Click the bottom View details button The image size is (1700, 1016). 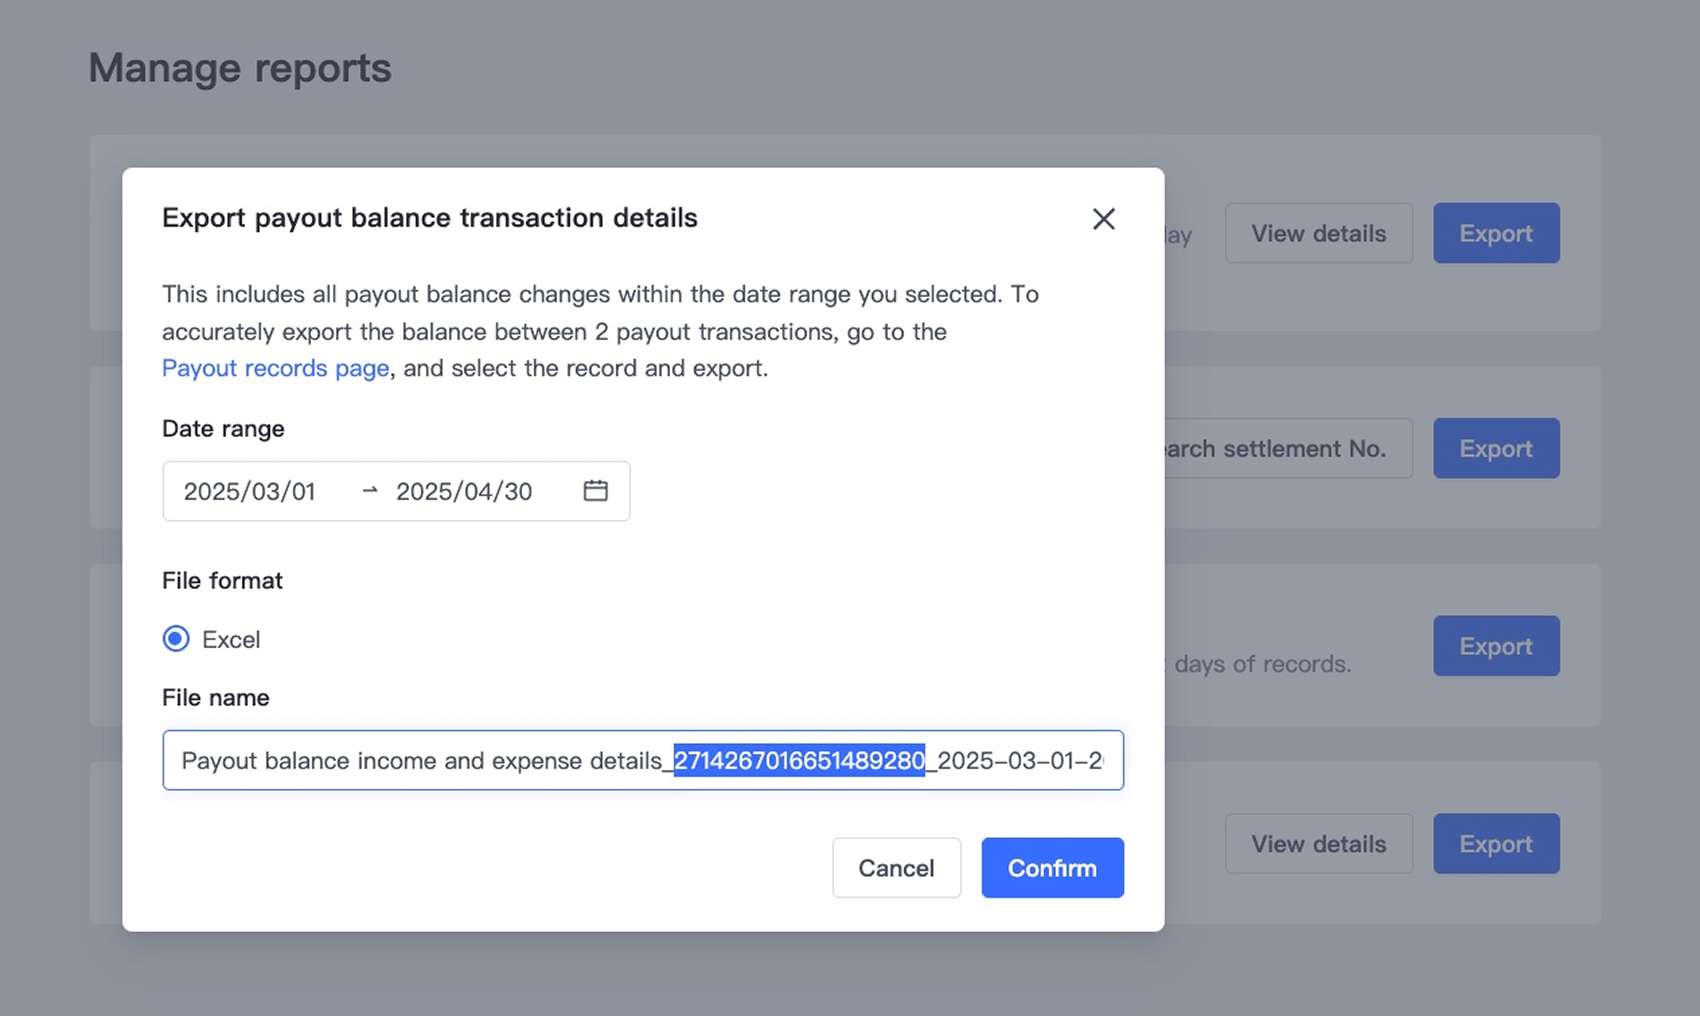(1318, 844)
